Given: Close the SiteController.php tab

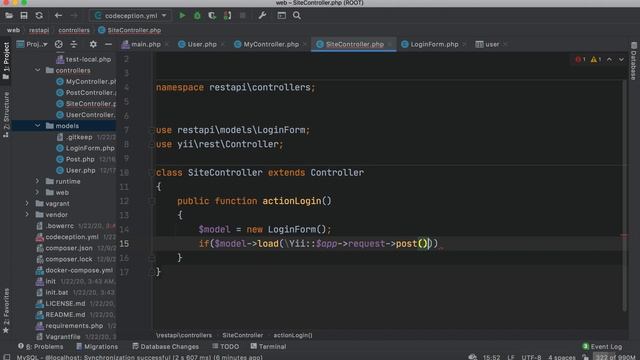Looking at the screenshot, I should click(x=390, y=44).
